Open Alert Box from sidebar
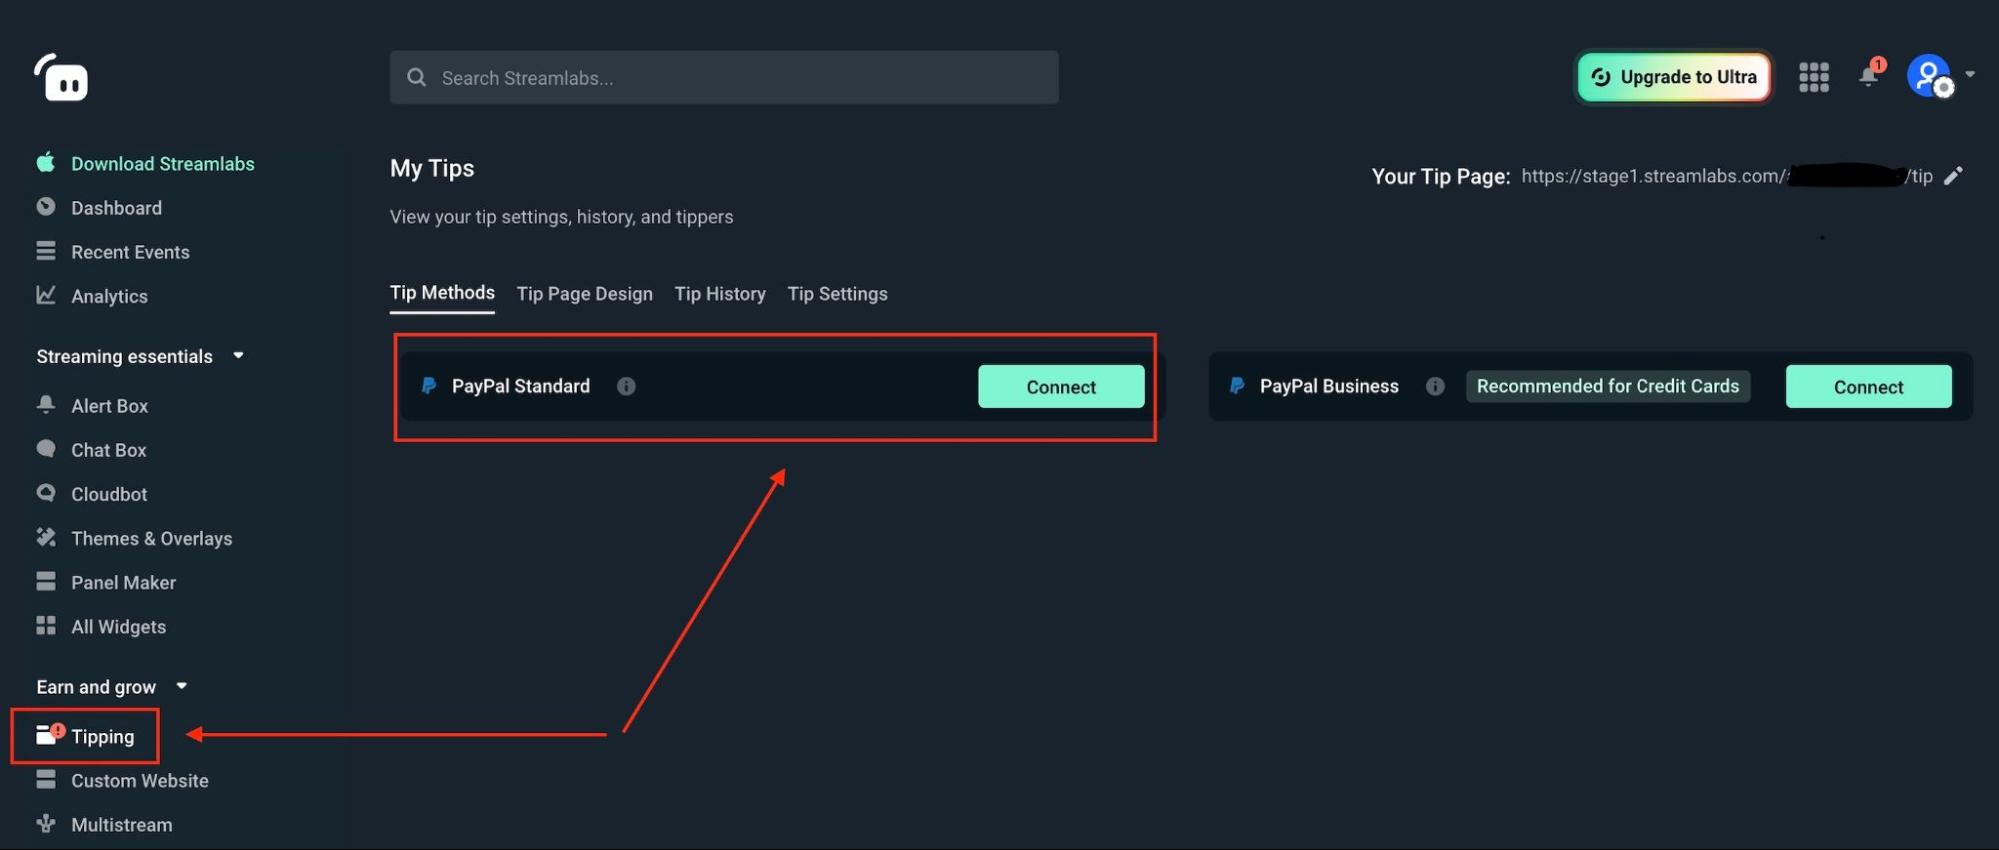Viewport: 1999px width, 850px height. point(109,406)
